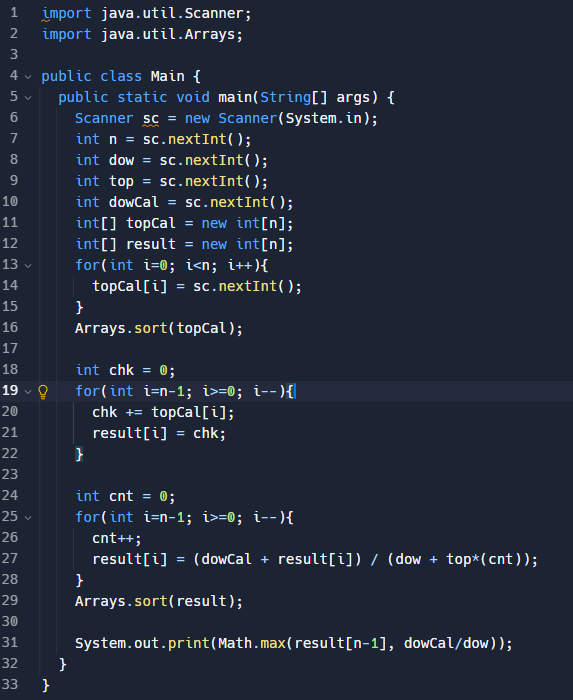
Task: Click 'dowCal/dow' on line 31
Action: 446,643
